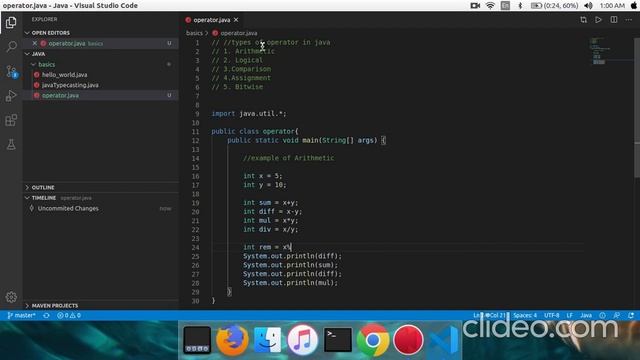Click the Synchronize Changes icon in status bar

point(47,316)
